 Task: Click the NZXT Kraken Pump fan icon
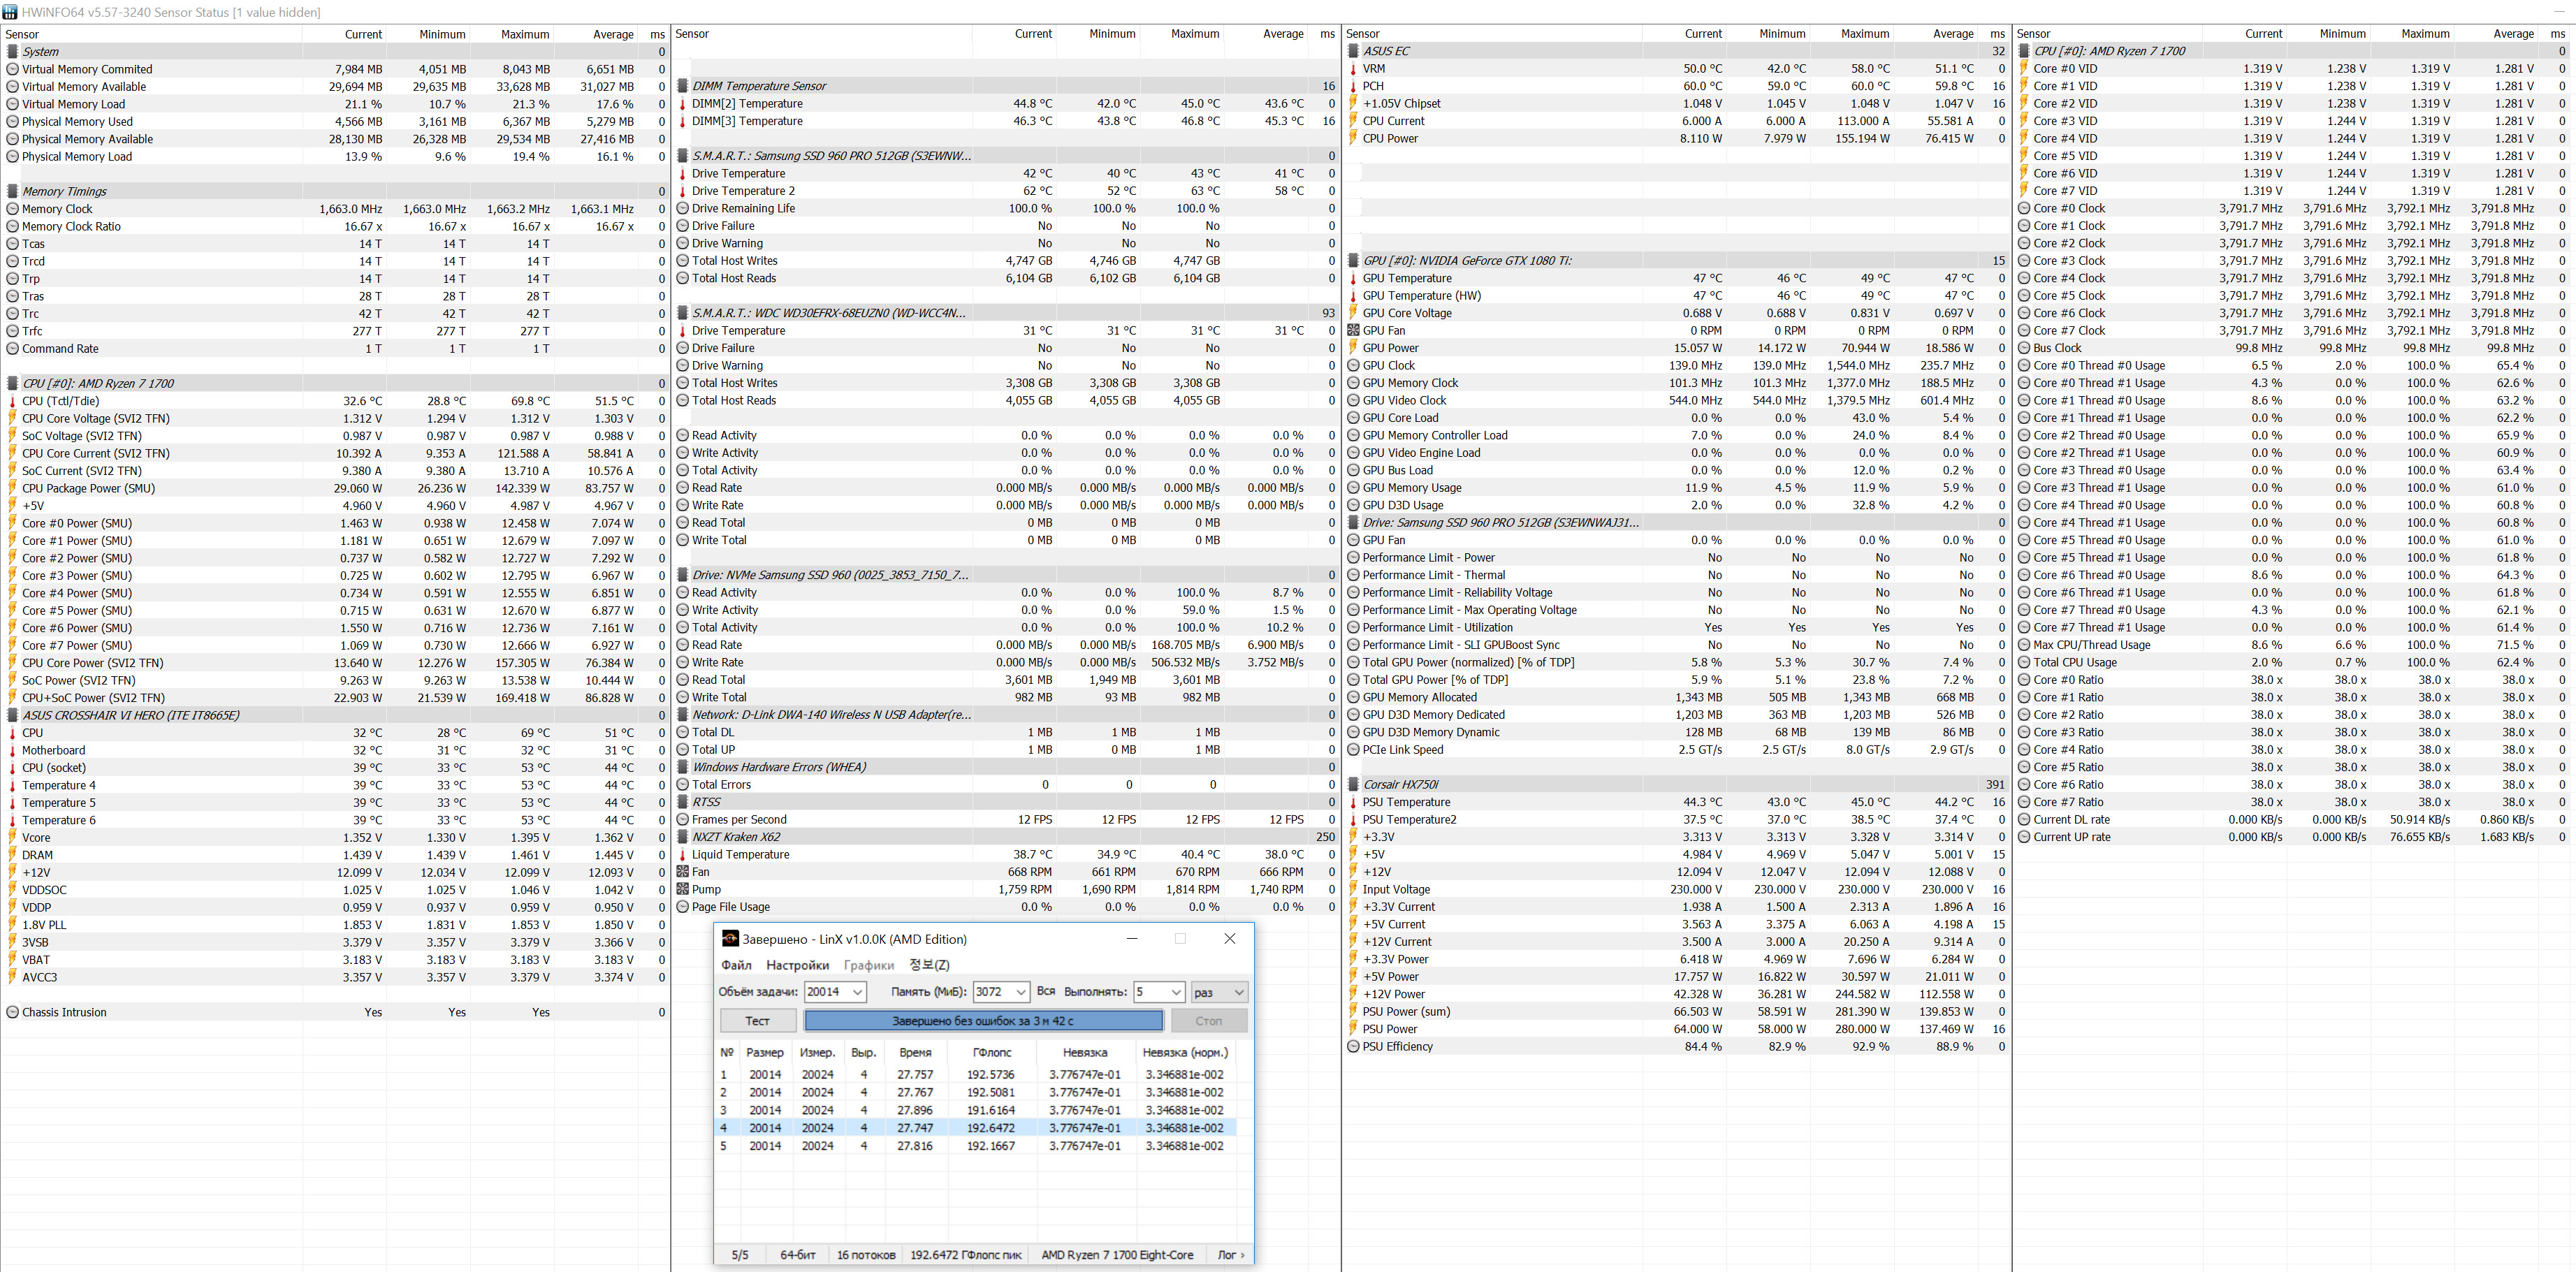[x=683, y=889]
